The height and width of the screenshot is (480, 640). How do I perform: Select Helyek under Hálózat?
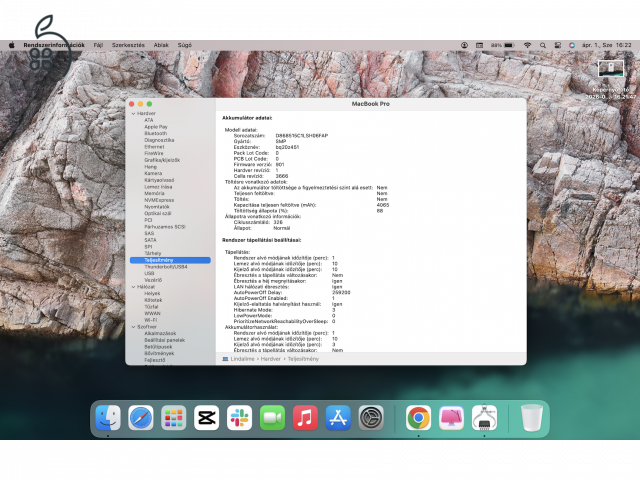[x=152, y=293]
